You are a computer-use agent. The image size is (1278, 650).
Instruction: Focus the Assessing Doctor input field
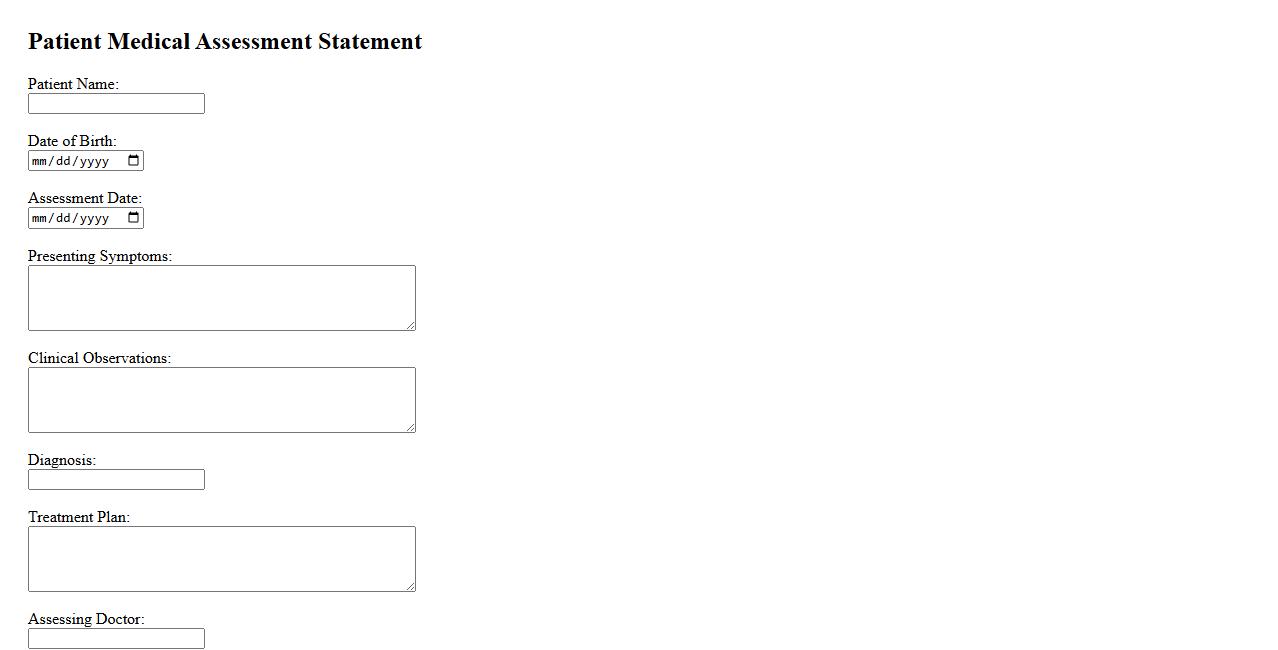click(x=116, y=639)
